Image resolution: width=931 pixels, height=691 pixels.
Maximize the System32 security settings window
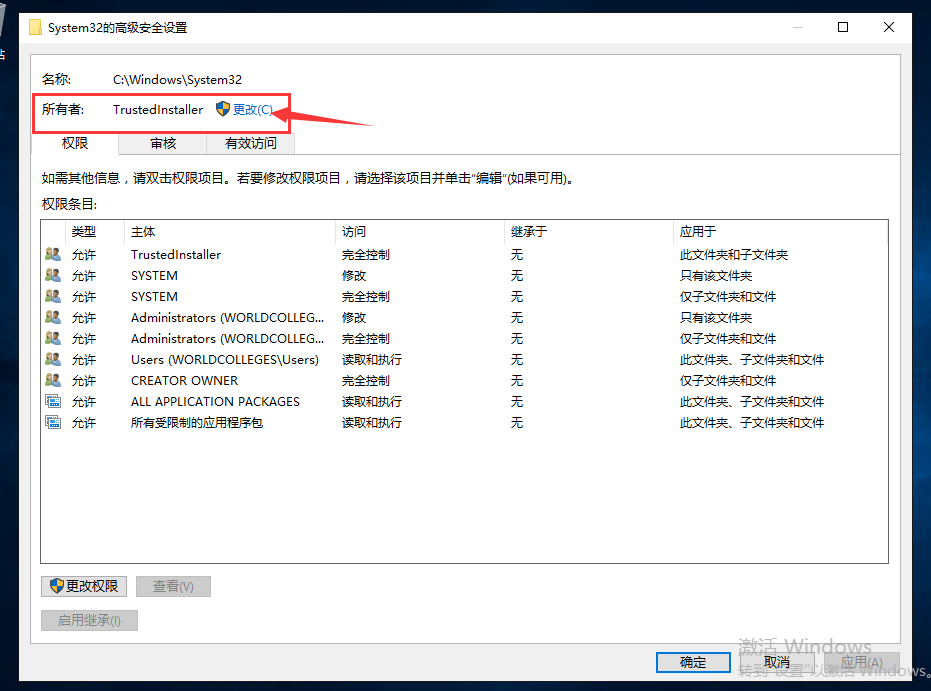tap(843, 27)
